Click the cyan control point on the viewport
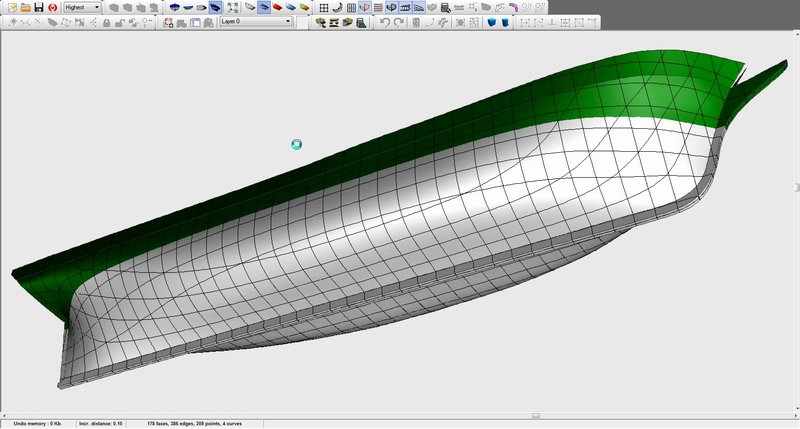 pos(297,145)
